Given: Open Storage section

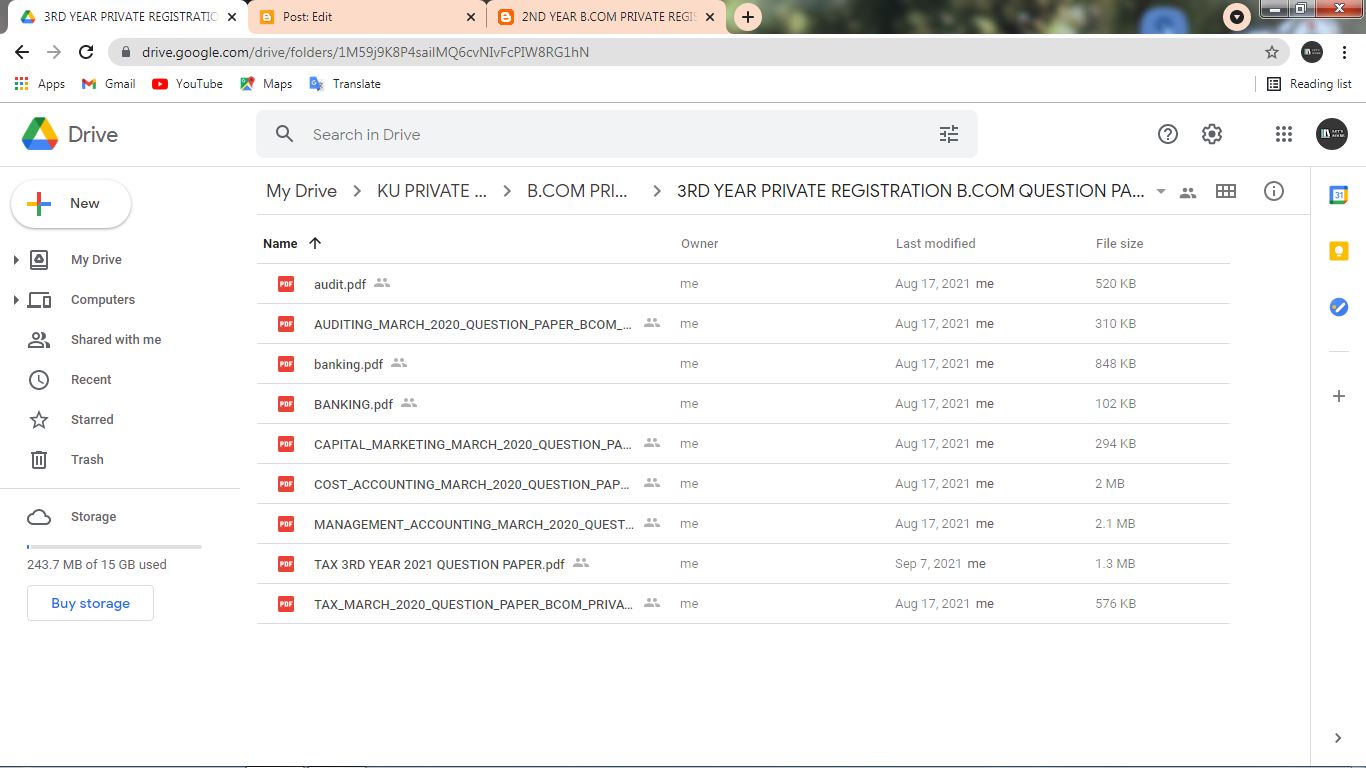Looking at the screenshot, I should 93,517.
